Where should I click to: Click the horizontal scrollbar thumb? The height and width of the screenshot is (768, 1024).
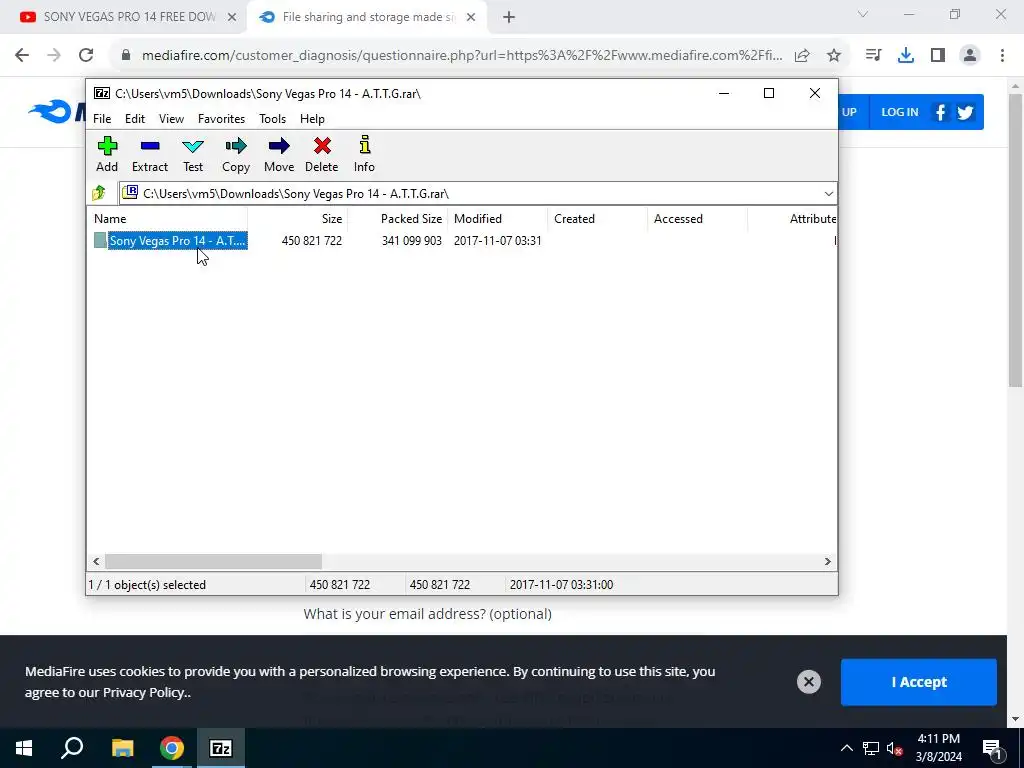click(x=214, y=562)
